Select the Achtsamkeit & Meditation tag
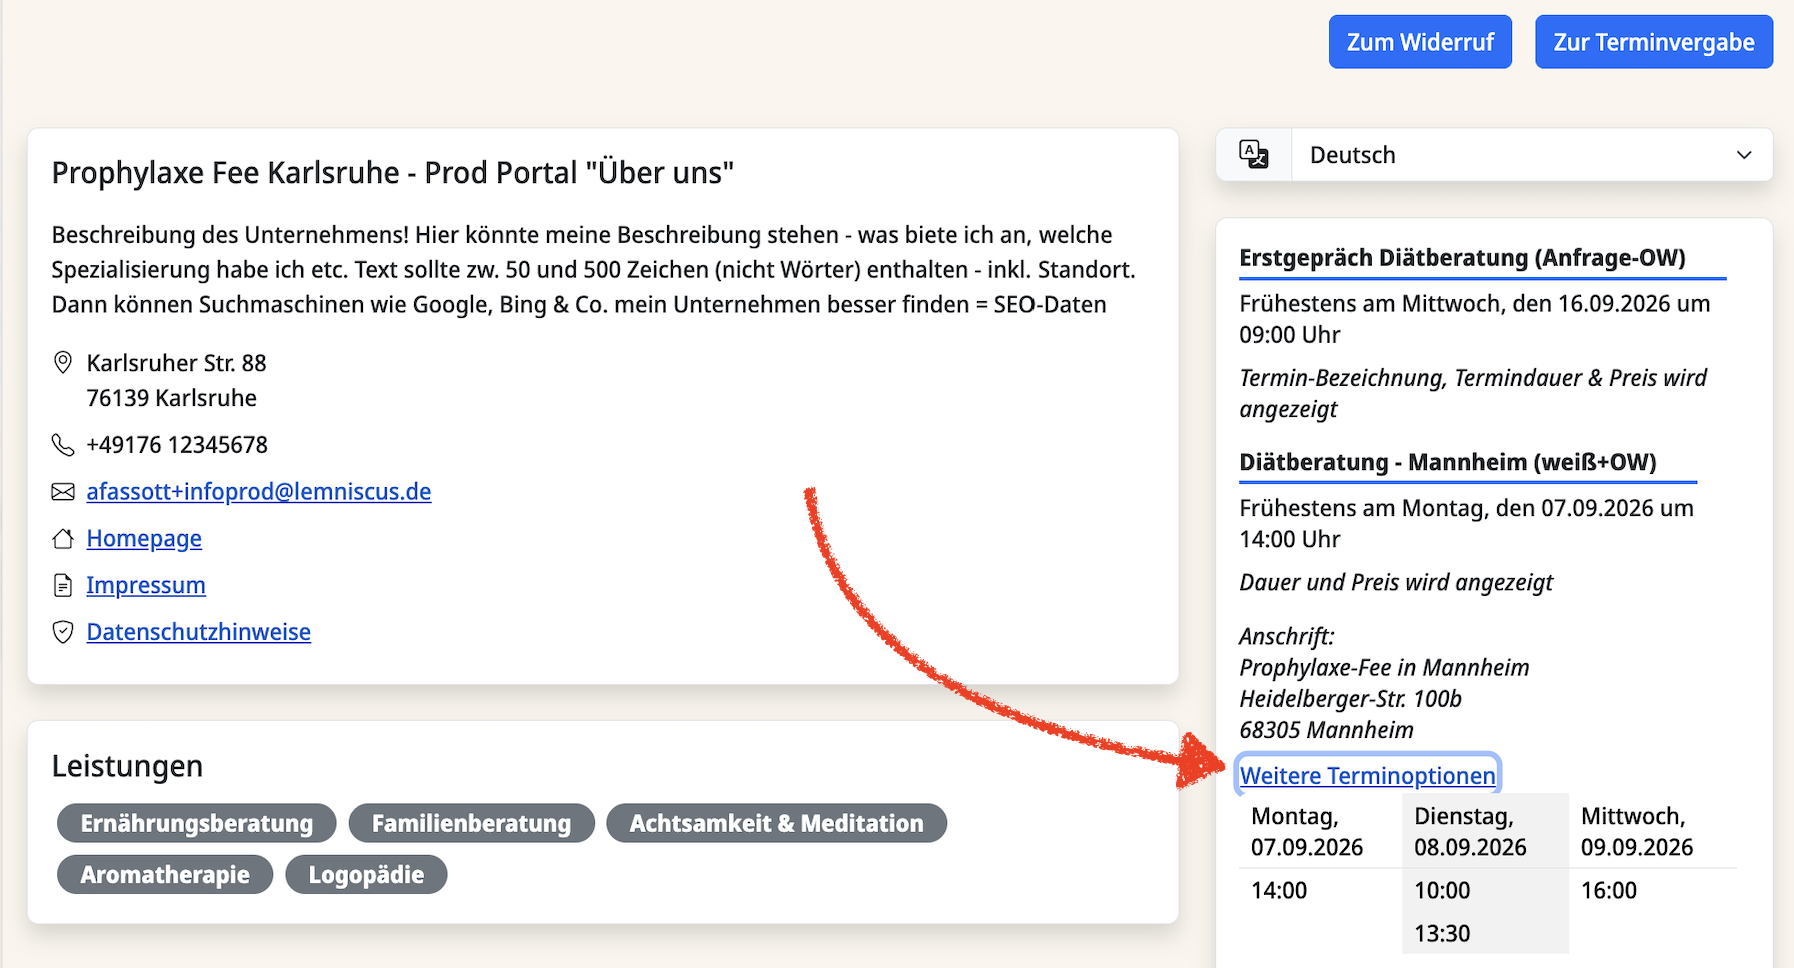 777,823
